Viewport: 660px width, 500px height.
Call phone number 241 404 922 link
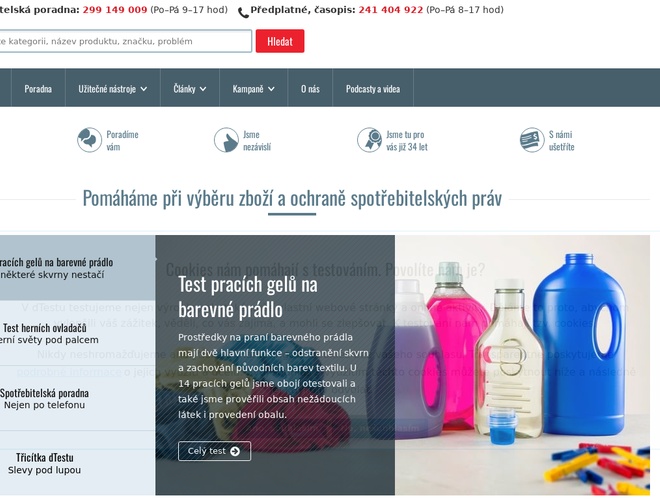[391, 10]
